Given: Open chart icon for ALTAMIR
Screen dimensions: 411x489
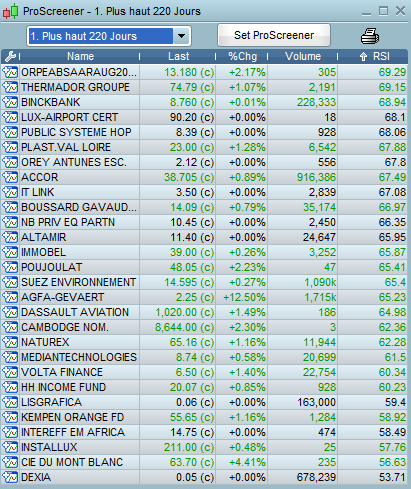Looking at the screenshot, I should (x=10, y=237).
